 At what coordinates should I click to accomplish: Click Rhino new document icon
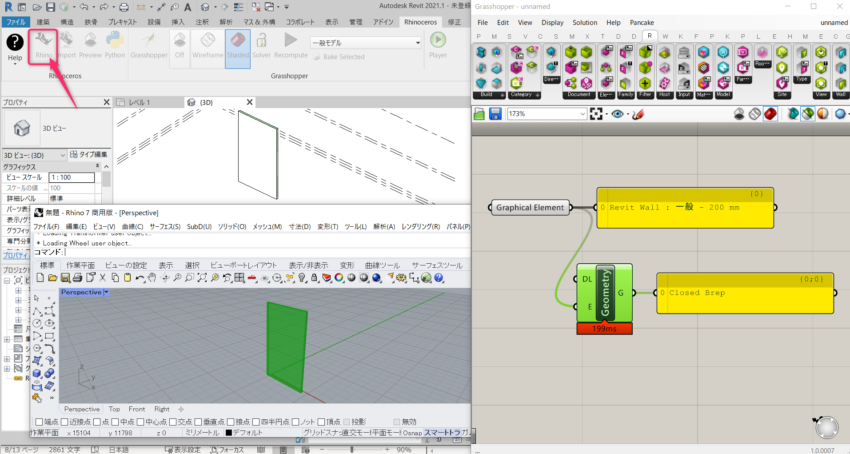pyautogui.click(x=40, y=278)
